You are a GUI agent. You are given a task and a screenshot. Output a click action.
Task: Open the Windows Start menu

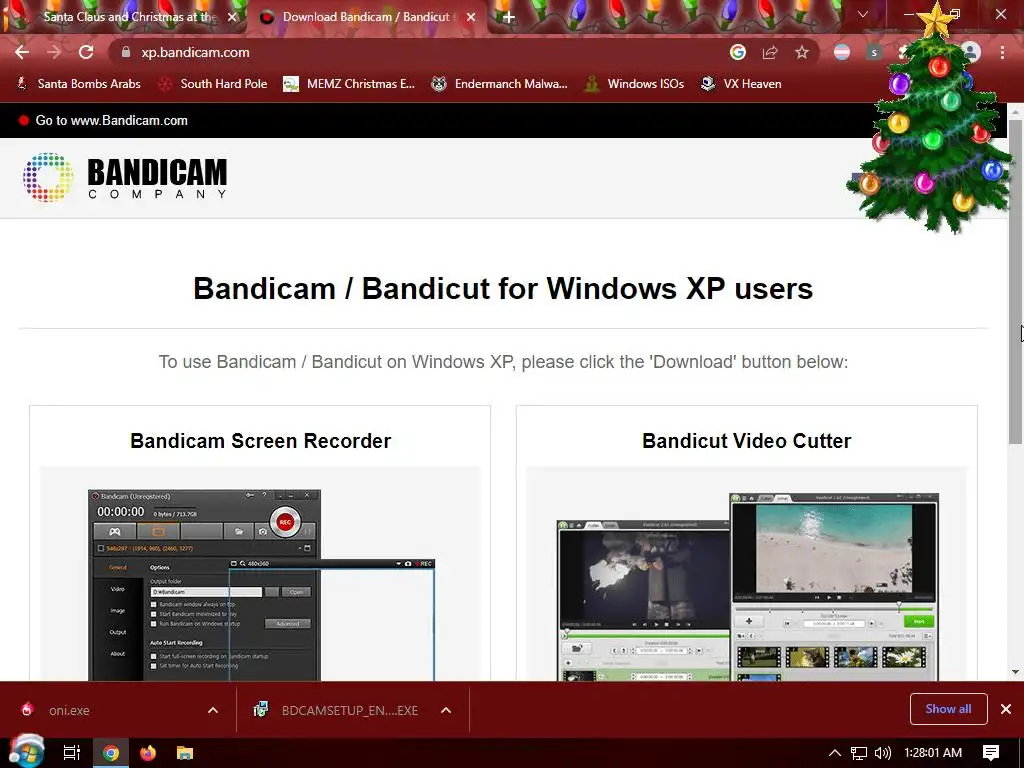point(26,752)
